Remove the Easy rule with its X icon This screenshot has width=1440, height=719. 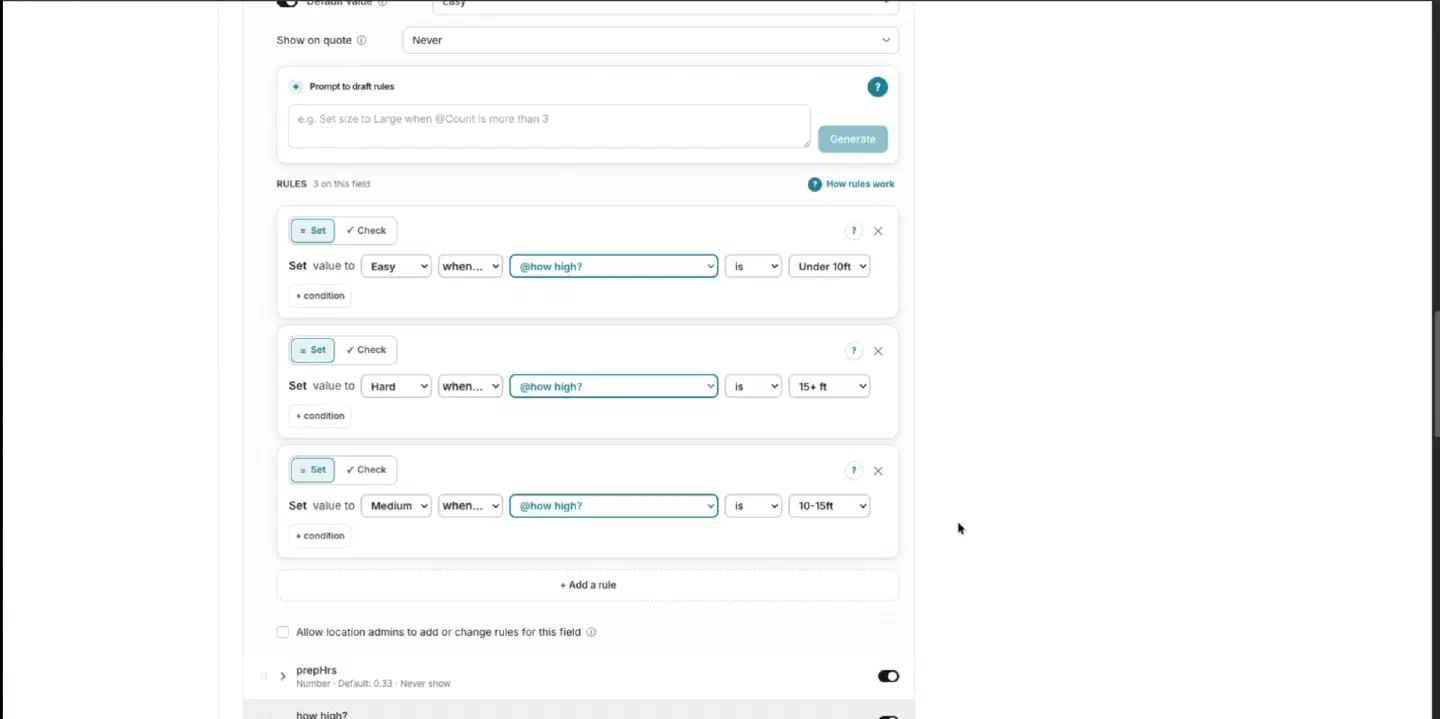878,231
